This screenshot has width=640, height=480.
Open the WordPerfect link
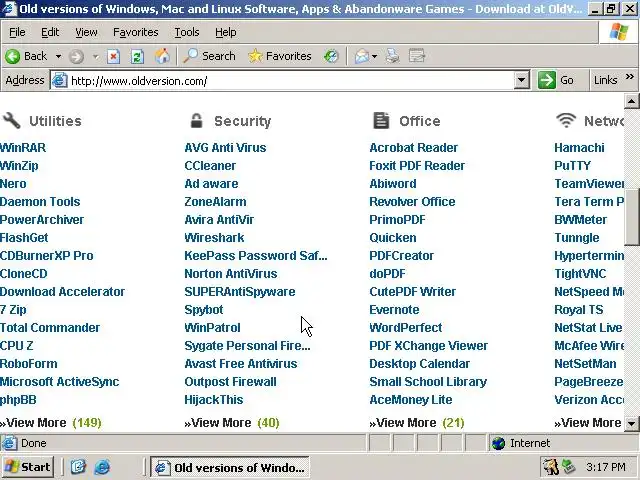[406, 327]
